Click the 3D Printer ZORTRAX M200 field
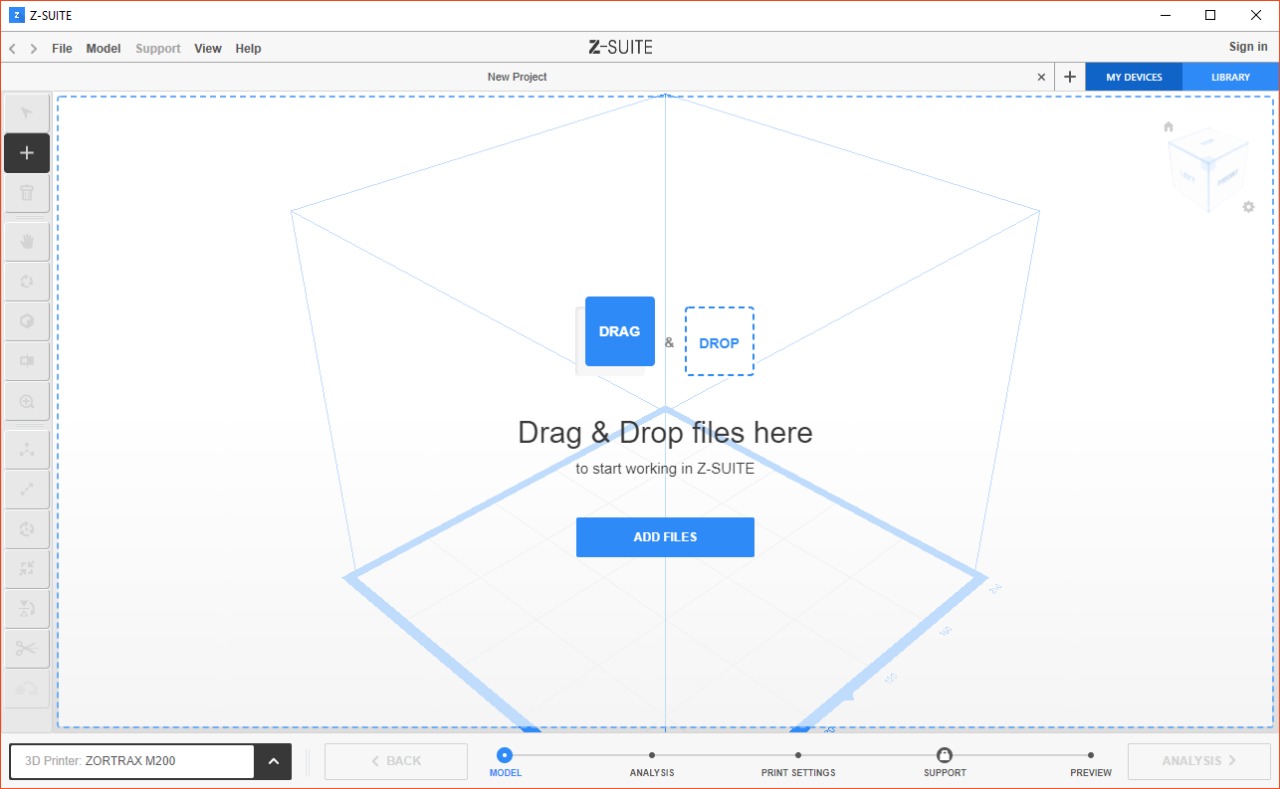1280x789 pixels. (x=132, y=761)
